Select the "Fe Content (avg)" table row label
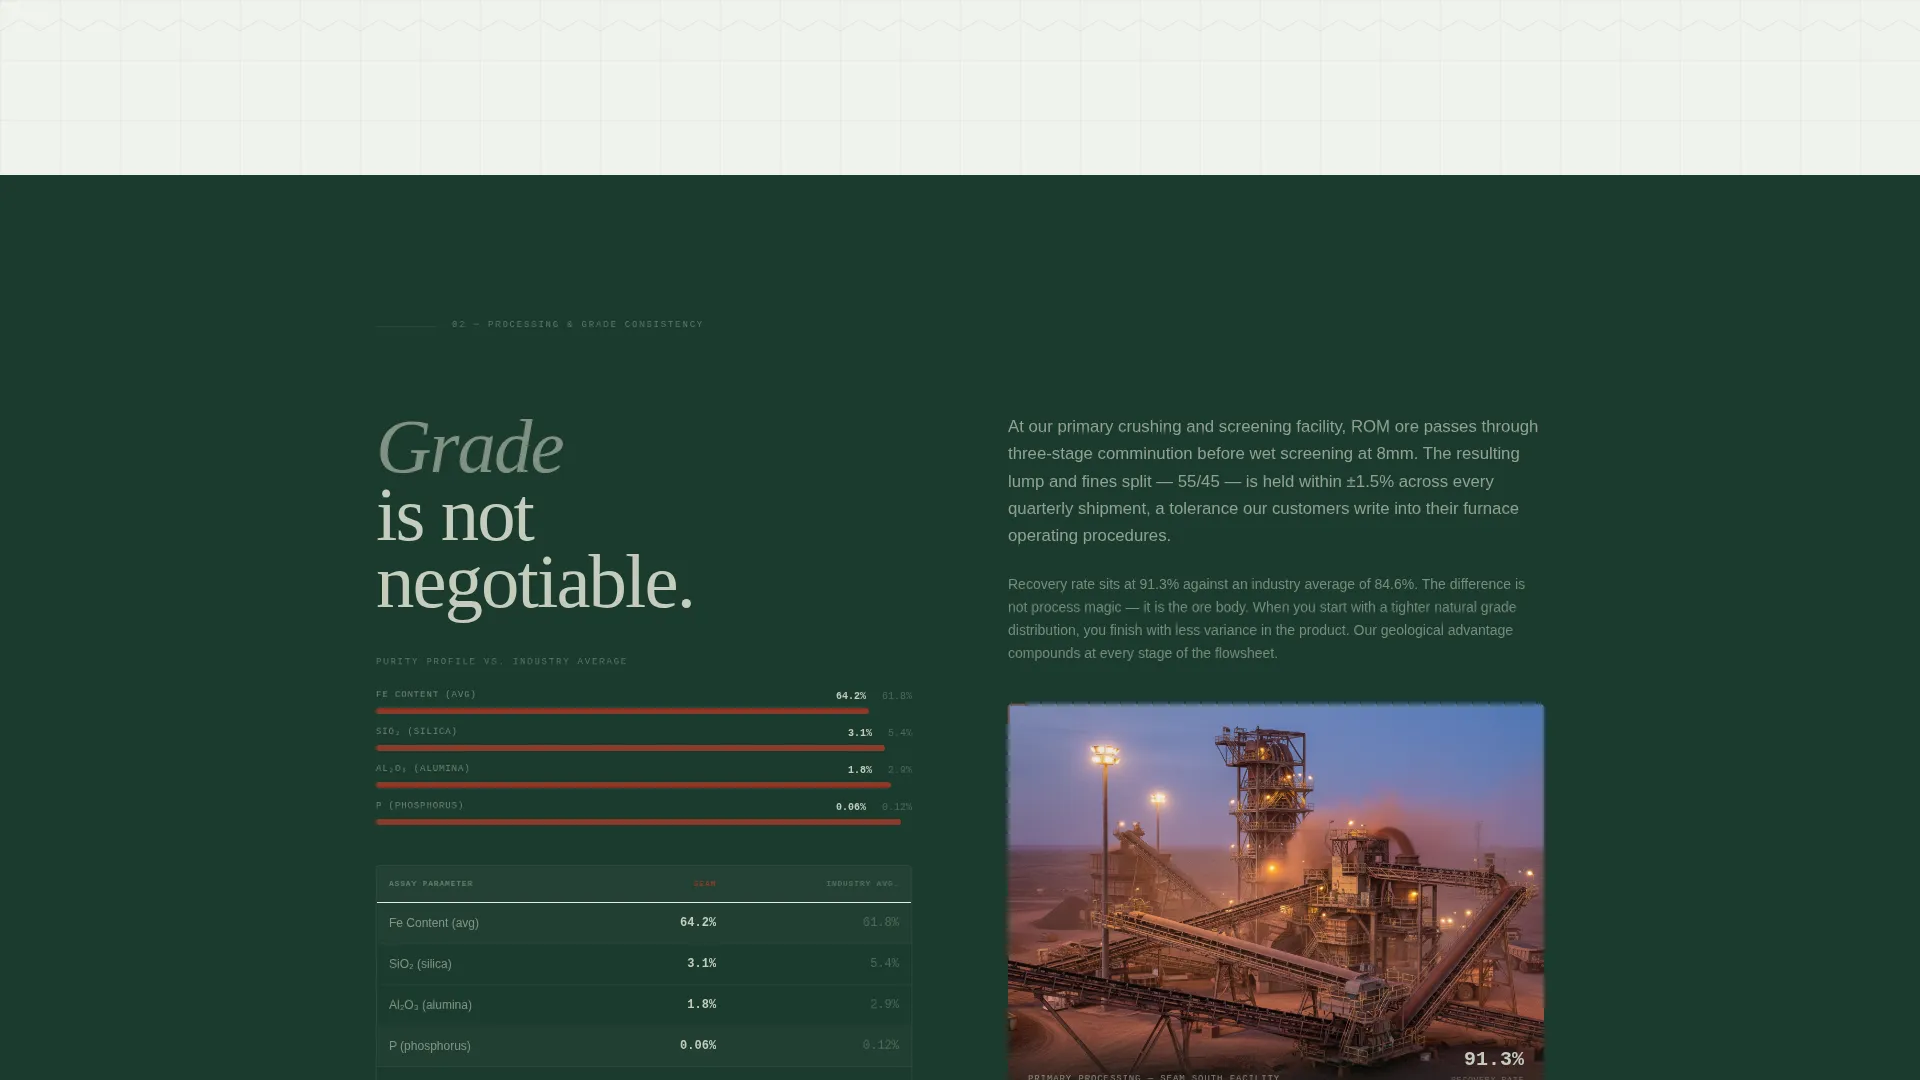The height and width of the screenshot is (1080, 1920). pyautogui.click(x=434, y=923)
